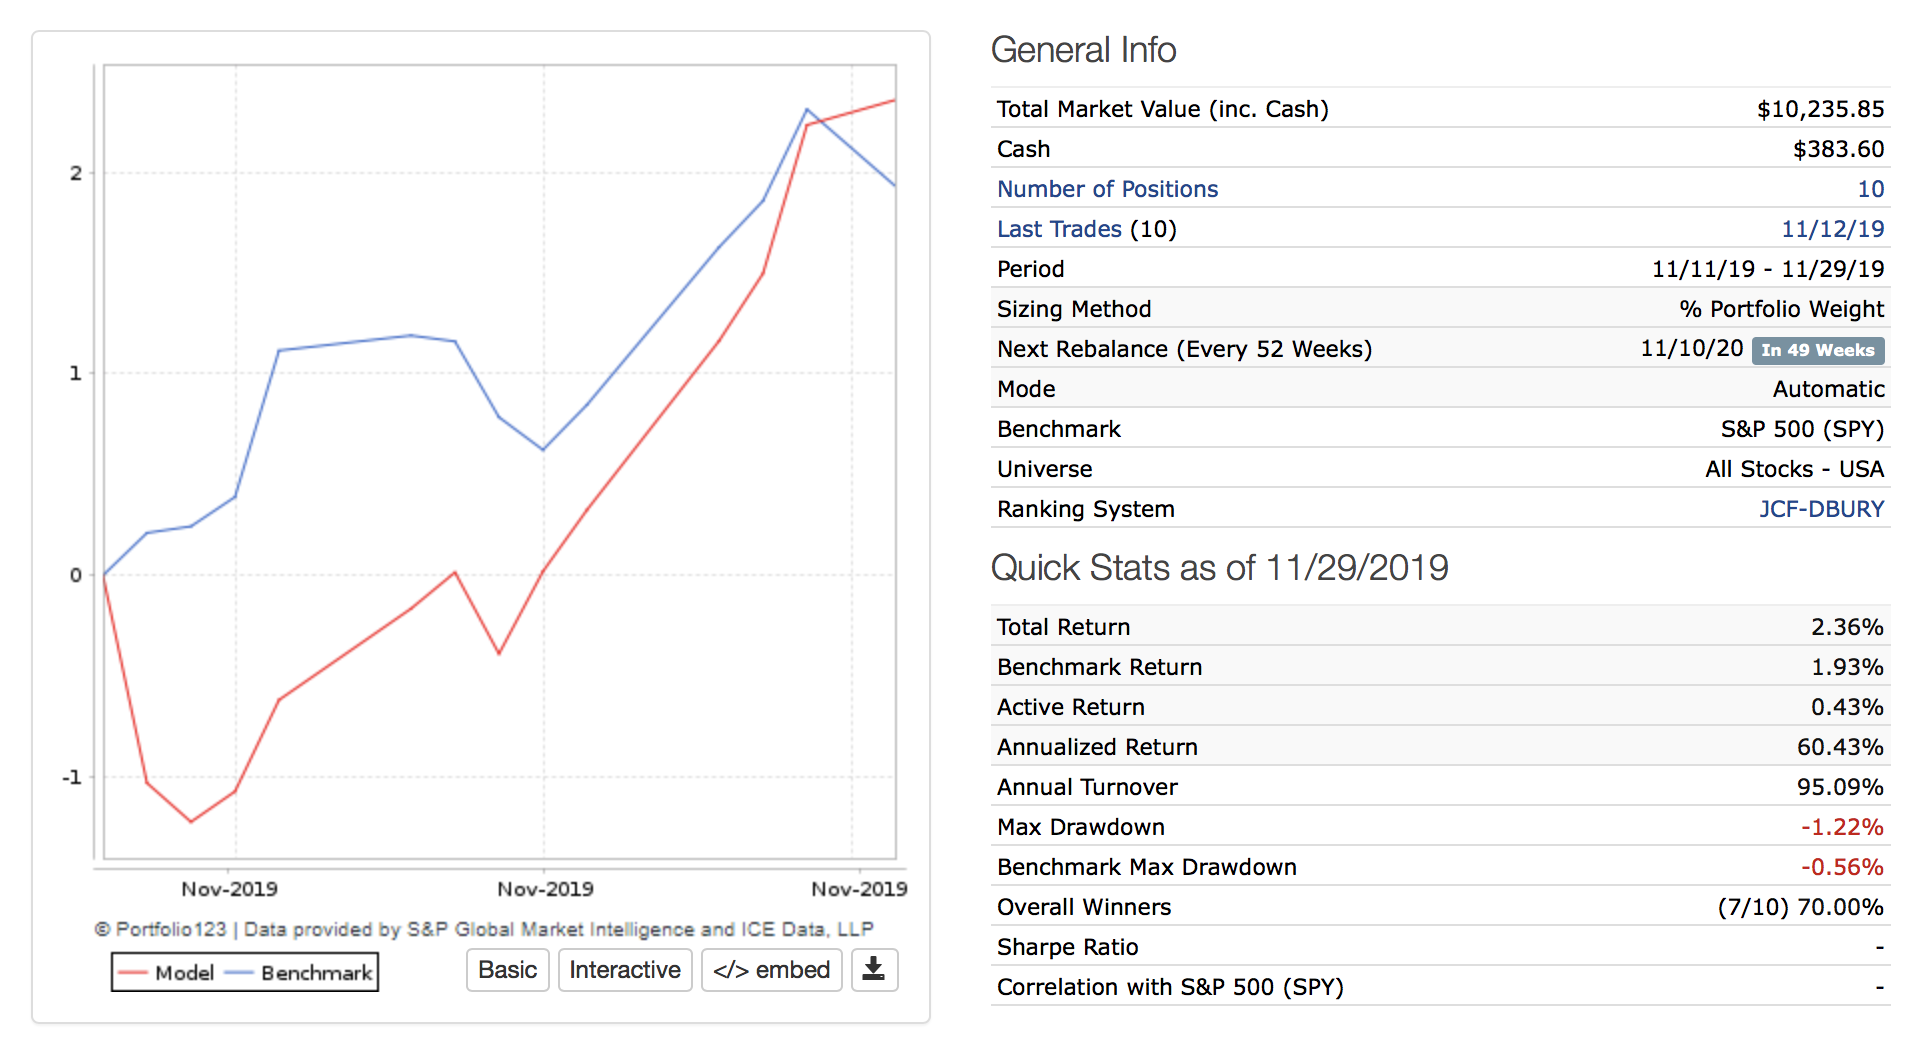
Task: Click the Total Return value 2.36%
Action: [x=1846, y=627]
